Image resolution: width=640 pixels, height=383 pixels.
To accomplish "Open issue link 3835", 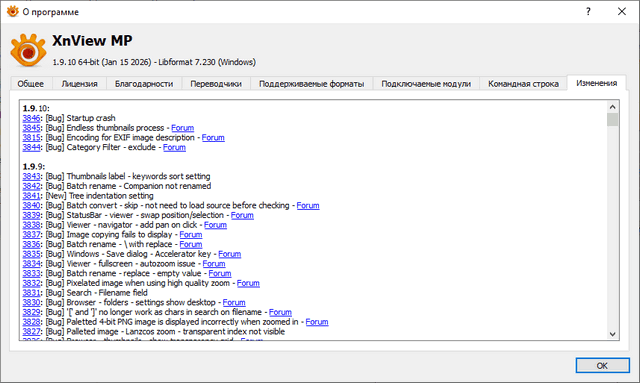I will pos(31,254).
